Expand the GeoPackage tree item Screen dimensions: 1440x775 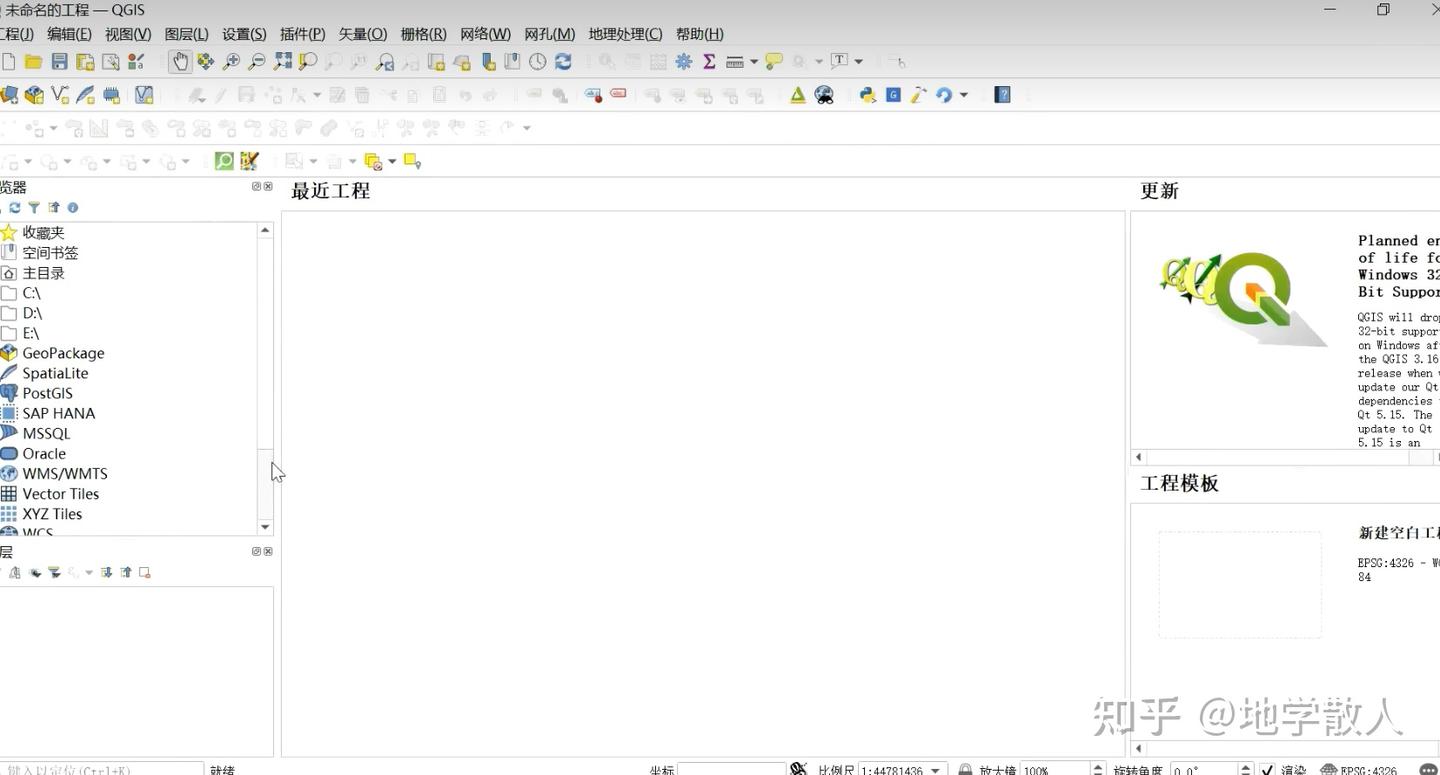click(x=63, y=353)
